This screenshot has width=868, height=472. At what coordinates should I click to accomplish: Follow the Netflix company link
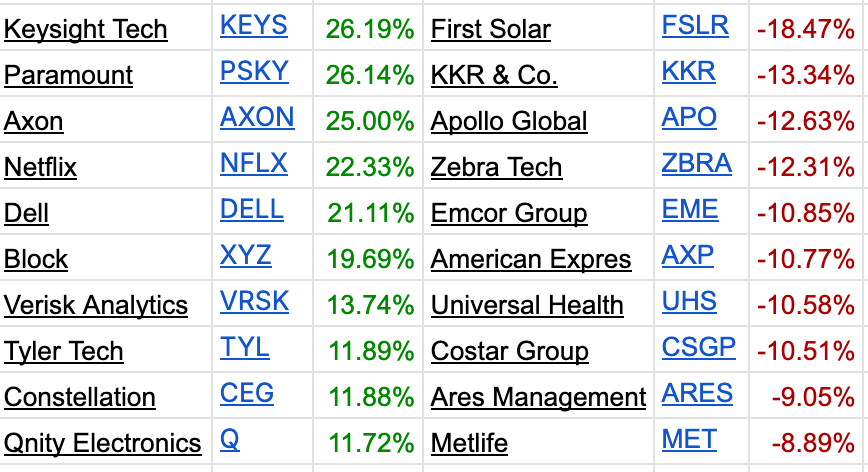click(x=40, y=168)
